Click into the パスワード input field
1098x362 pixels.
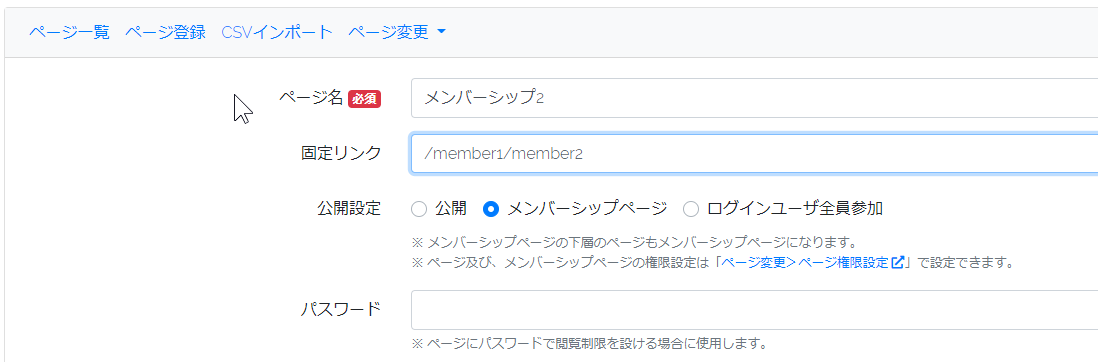754,309
